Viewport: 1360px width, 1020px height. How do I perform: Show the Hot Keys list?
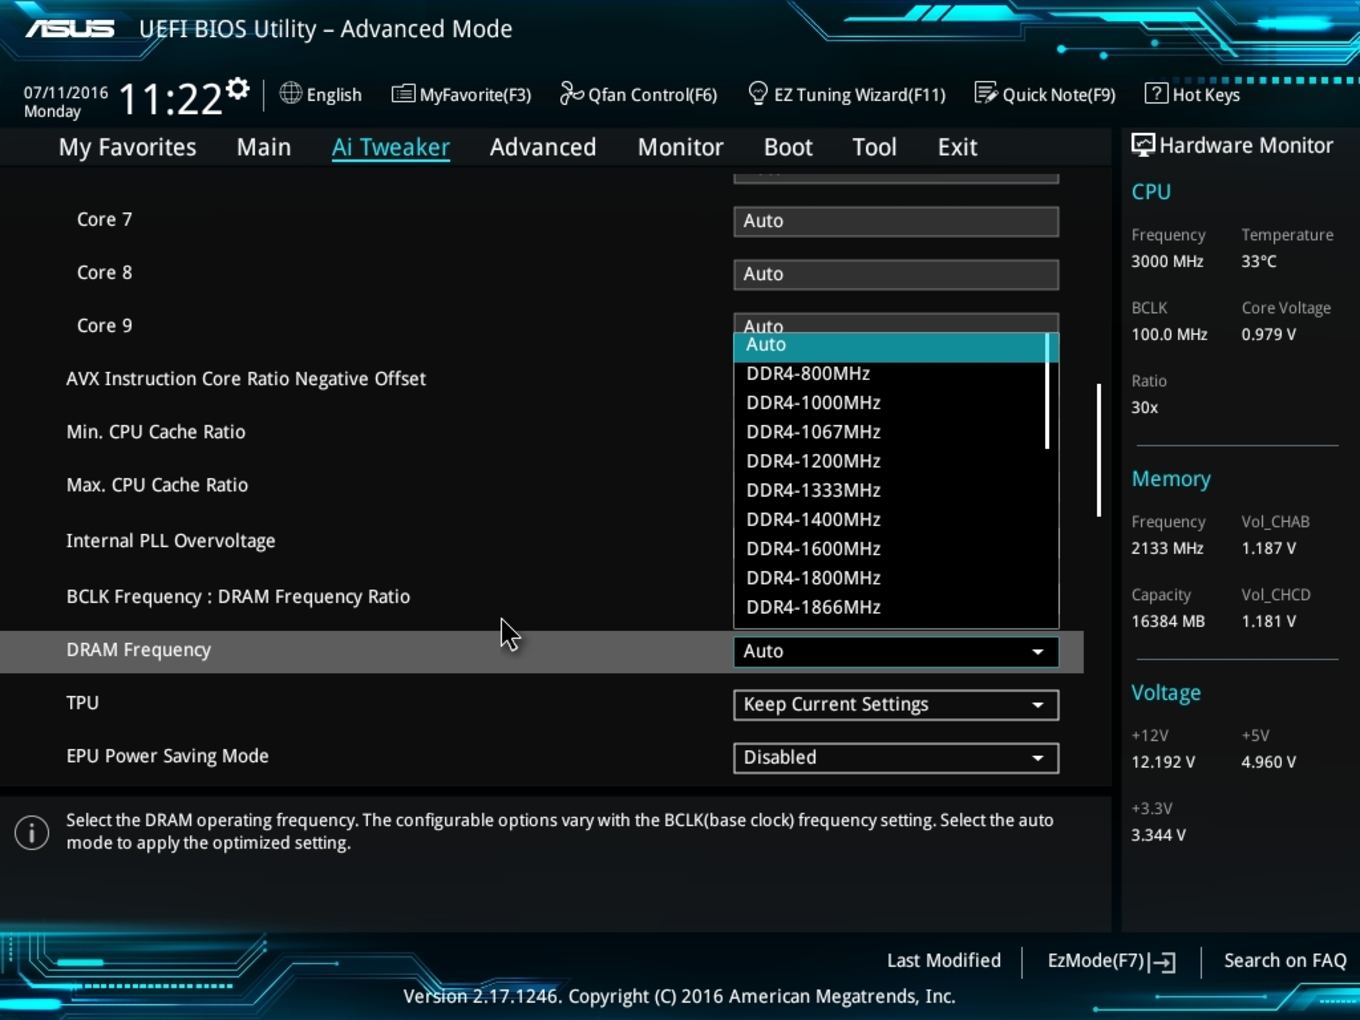click(x=1206, y=95)
